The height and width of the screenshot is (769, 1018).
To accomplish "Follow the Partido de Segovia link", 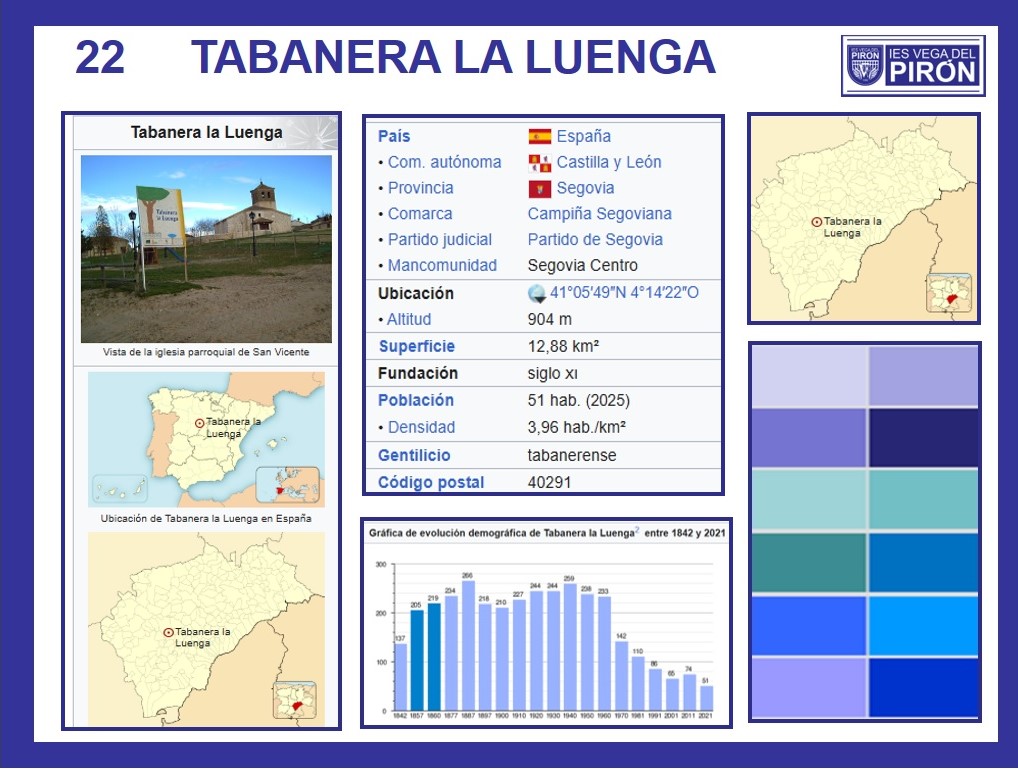I will pos(594,240).
